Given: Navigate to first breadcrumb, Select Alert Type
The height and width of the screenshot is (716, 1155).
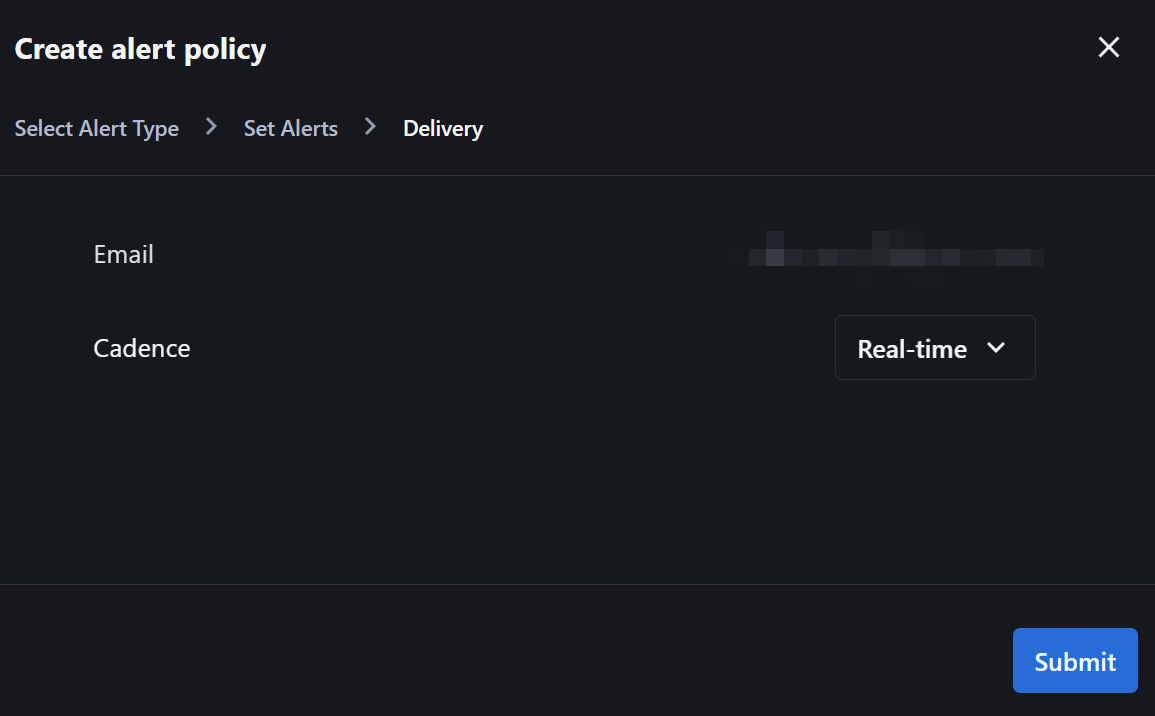Looking at the screenshot, I should click(96, 129).
